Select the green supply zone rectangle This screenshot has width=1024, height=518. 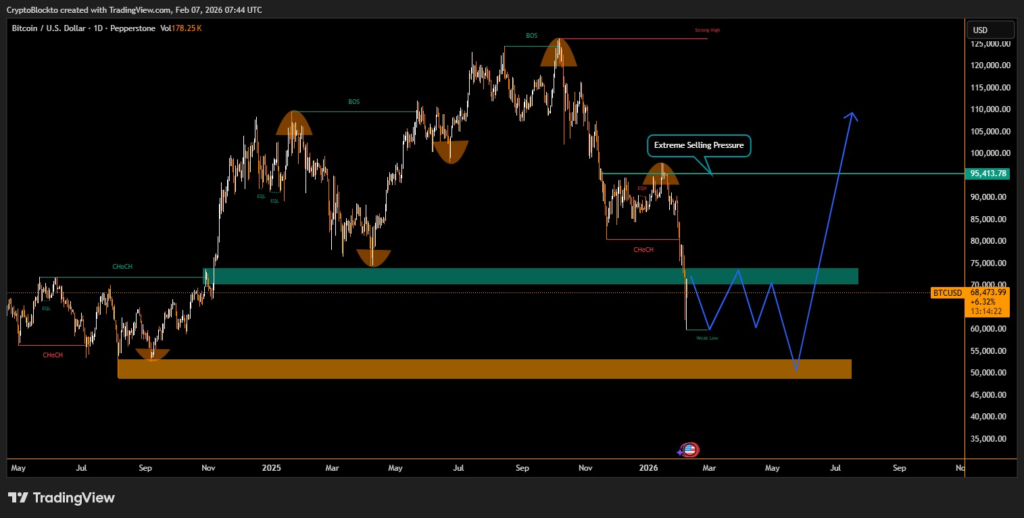click(x=530, y=276)
